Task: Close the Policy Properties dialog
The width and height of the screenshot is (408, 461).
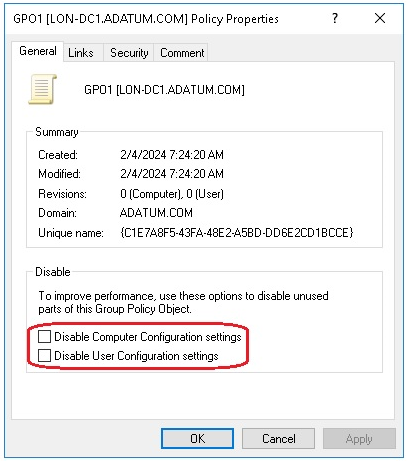Action: [380, 18]
